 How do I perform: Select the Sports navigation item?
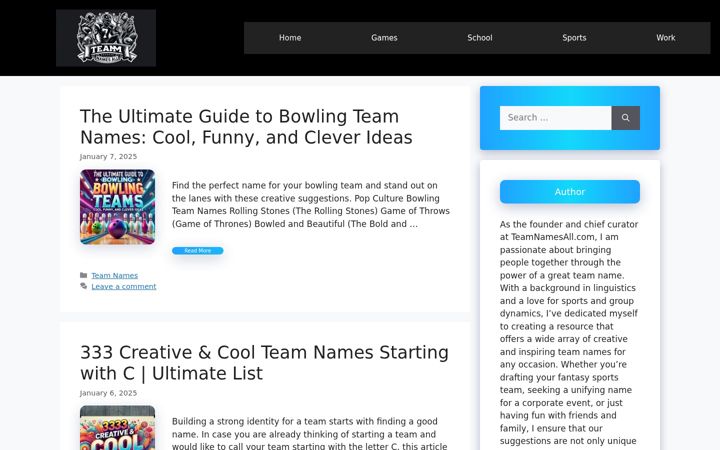(574, 38)
